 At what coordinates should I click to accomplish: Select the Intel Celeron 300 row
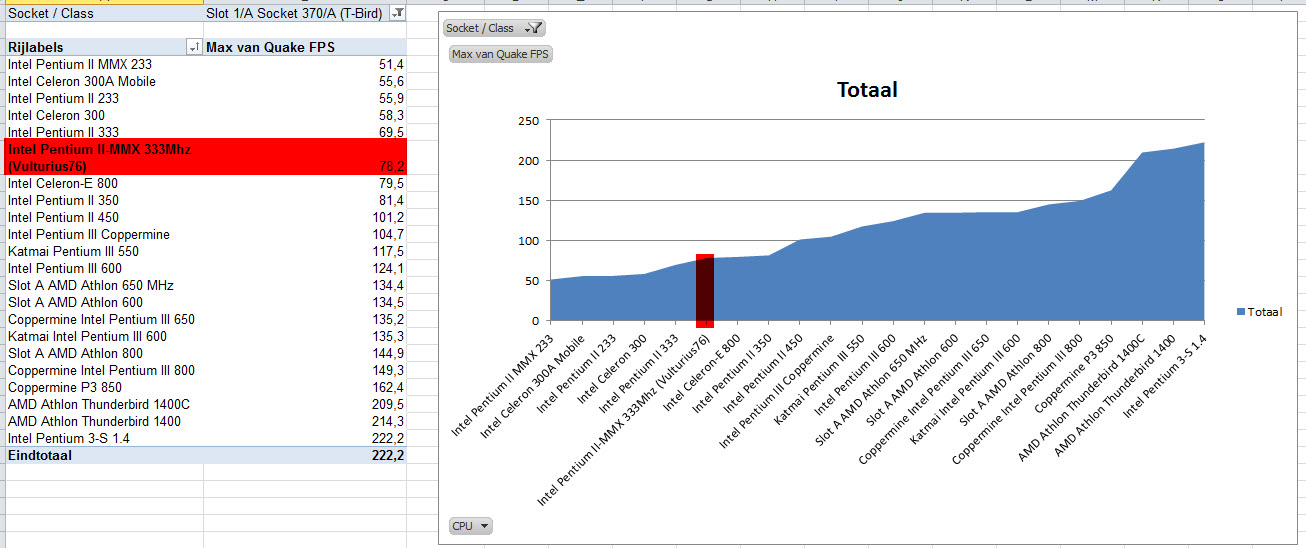click(x=205, y=115)
